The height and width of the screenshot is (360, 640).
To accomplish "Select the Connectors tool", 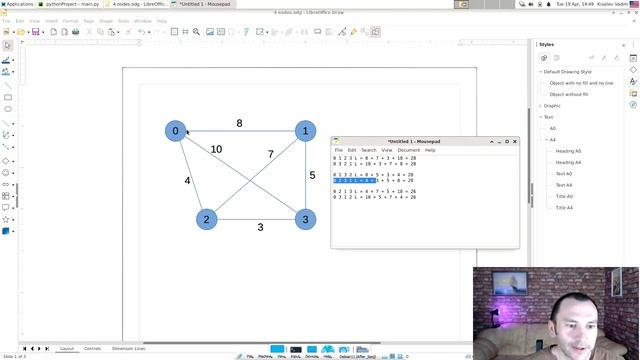I will click(6, 147).
